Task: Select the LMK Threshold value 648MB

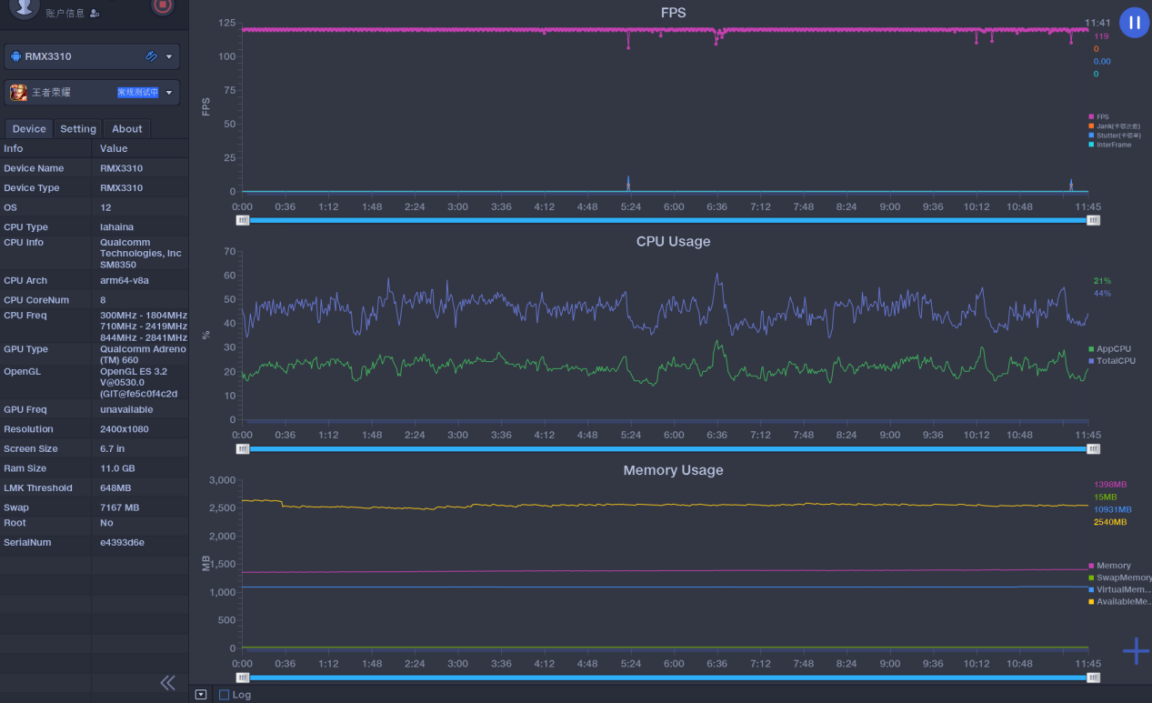Action: [x=115, y=488]
